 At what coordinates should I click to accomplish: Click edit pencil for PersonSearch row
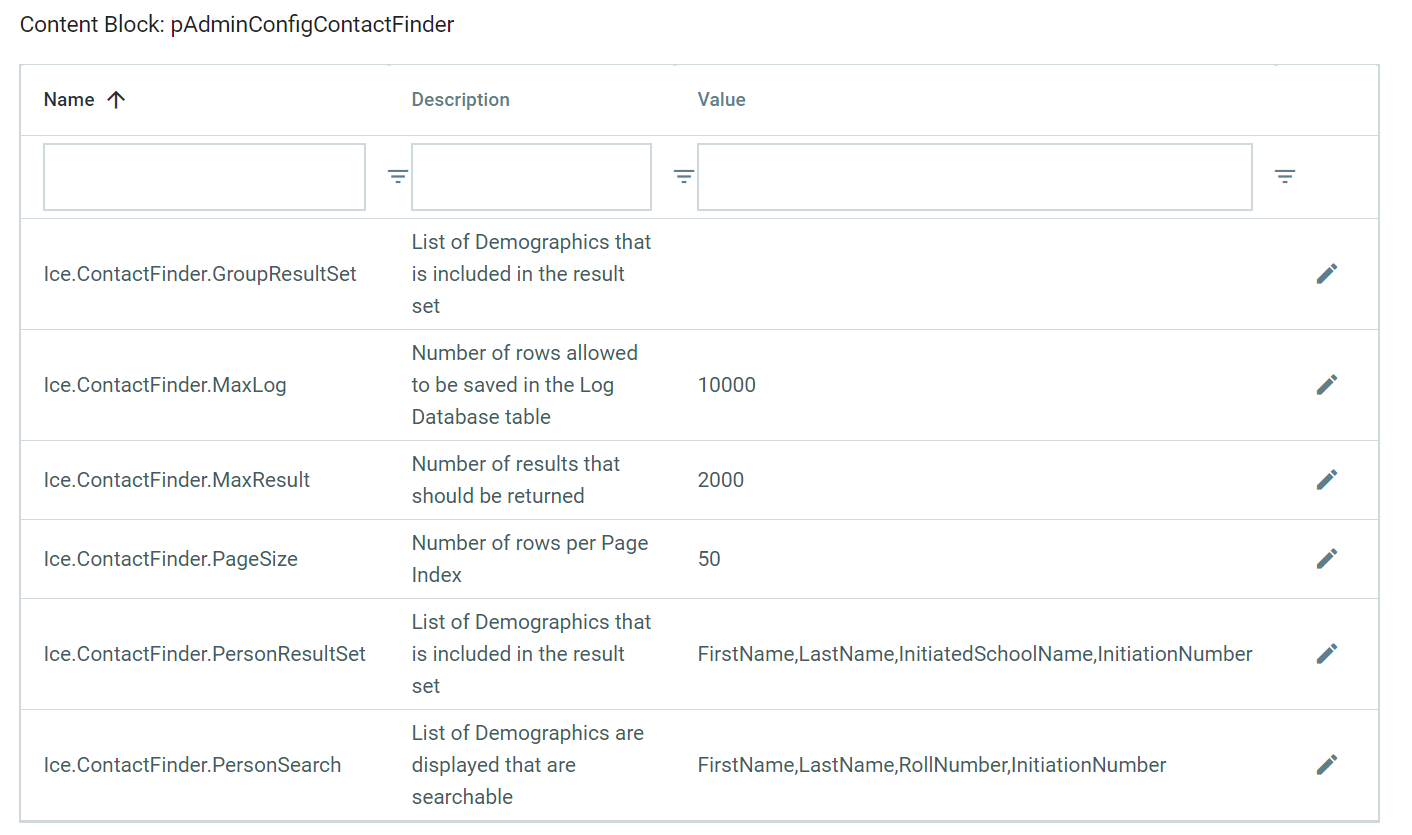(1326, 765)
